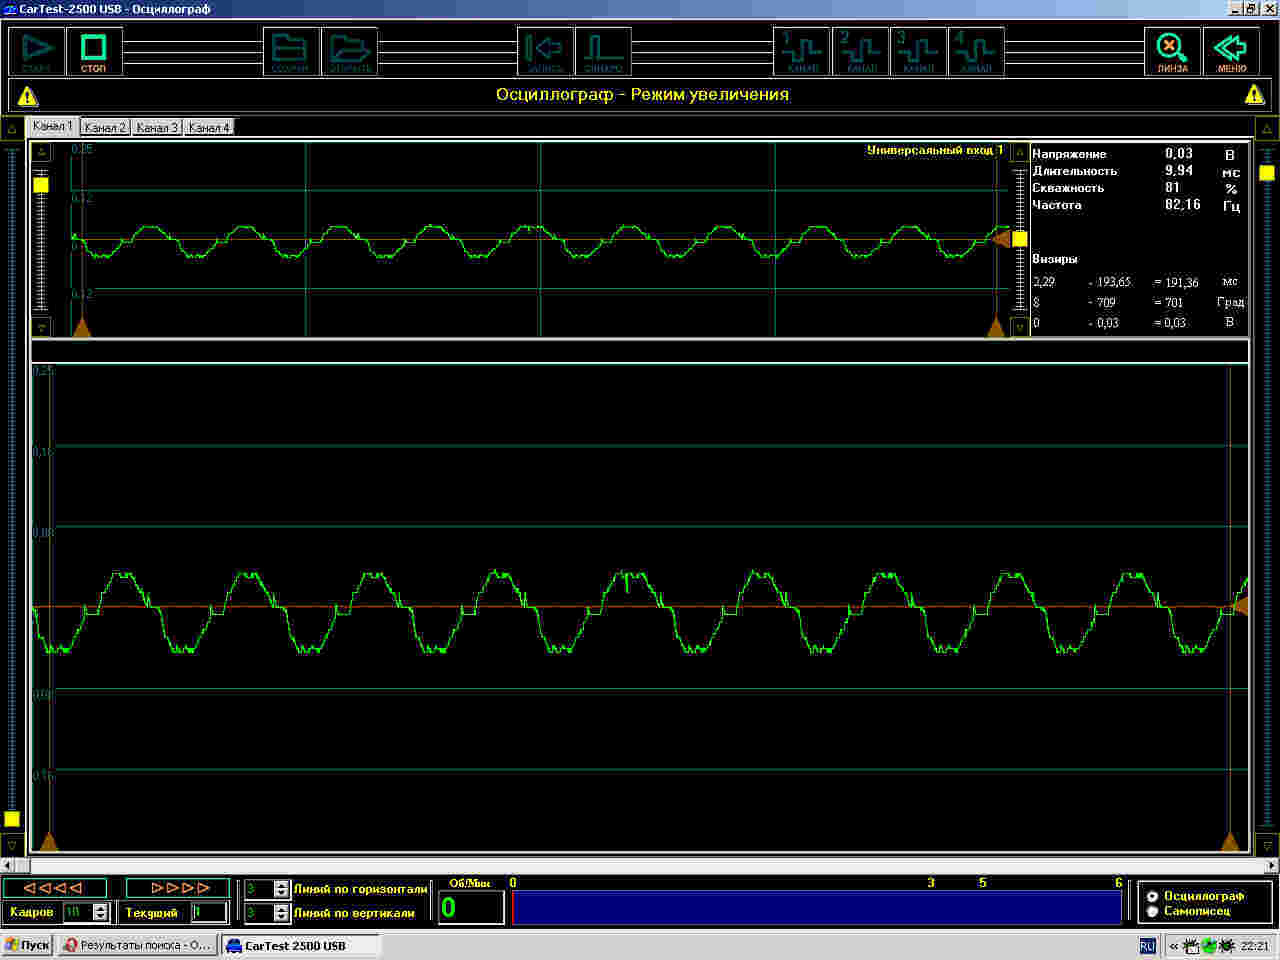
Task: Click left orange cursor marker in overview graph
Action: click(82, 327)
